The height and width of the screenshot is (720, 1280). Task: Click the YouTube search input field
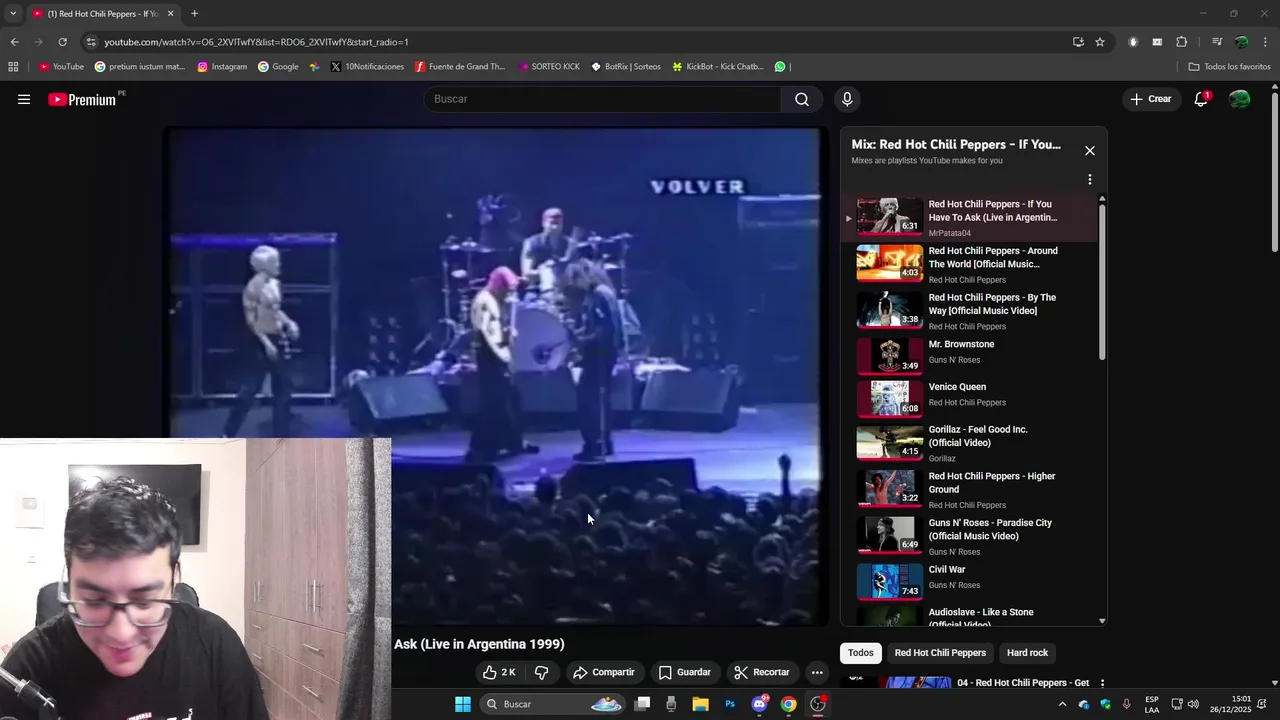[x=602, y=99]
